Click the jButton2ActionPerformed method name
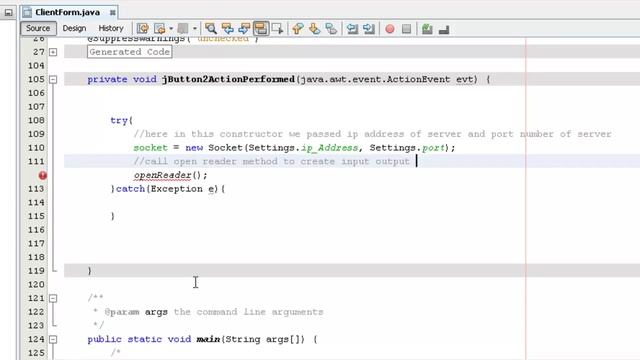The height and width of the screenshot is (360, 640). (x=228, y=79)
